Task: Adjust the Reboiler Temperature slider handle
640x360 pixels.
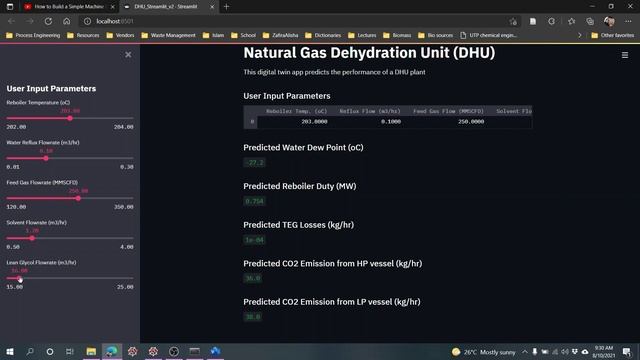Action: pyautogui.click(x=70, y=118)
